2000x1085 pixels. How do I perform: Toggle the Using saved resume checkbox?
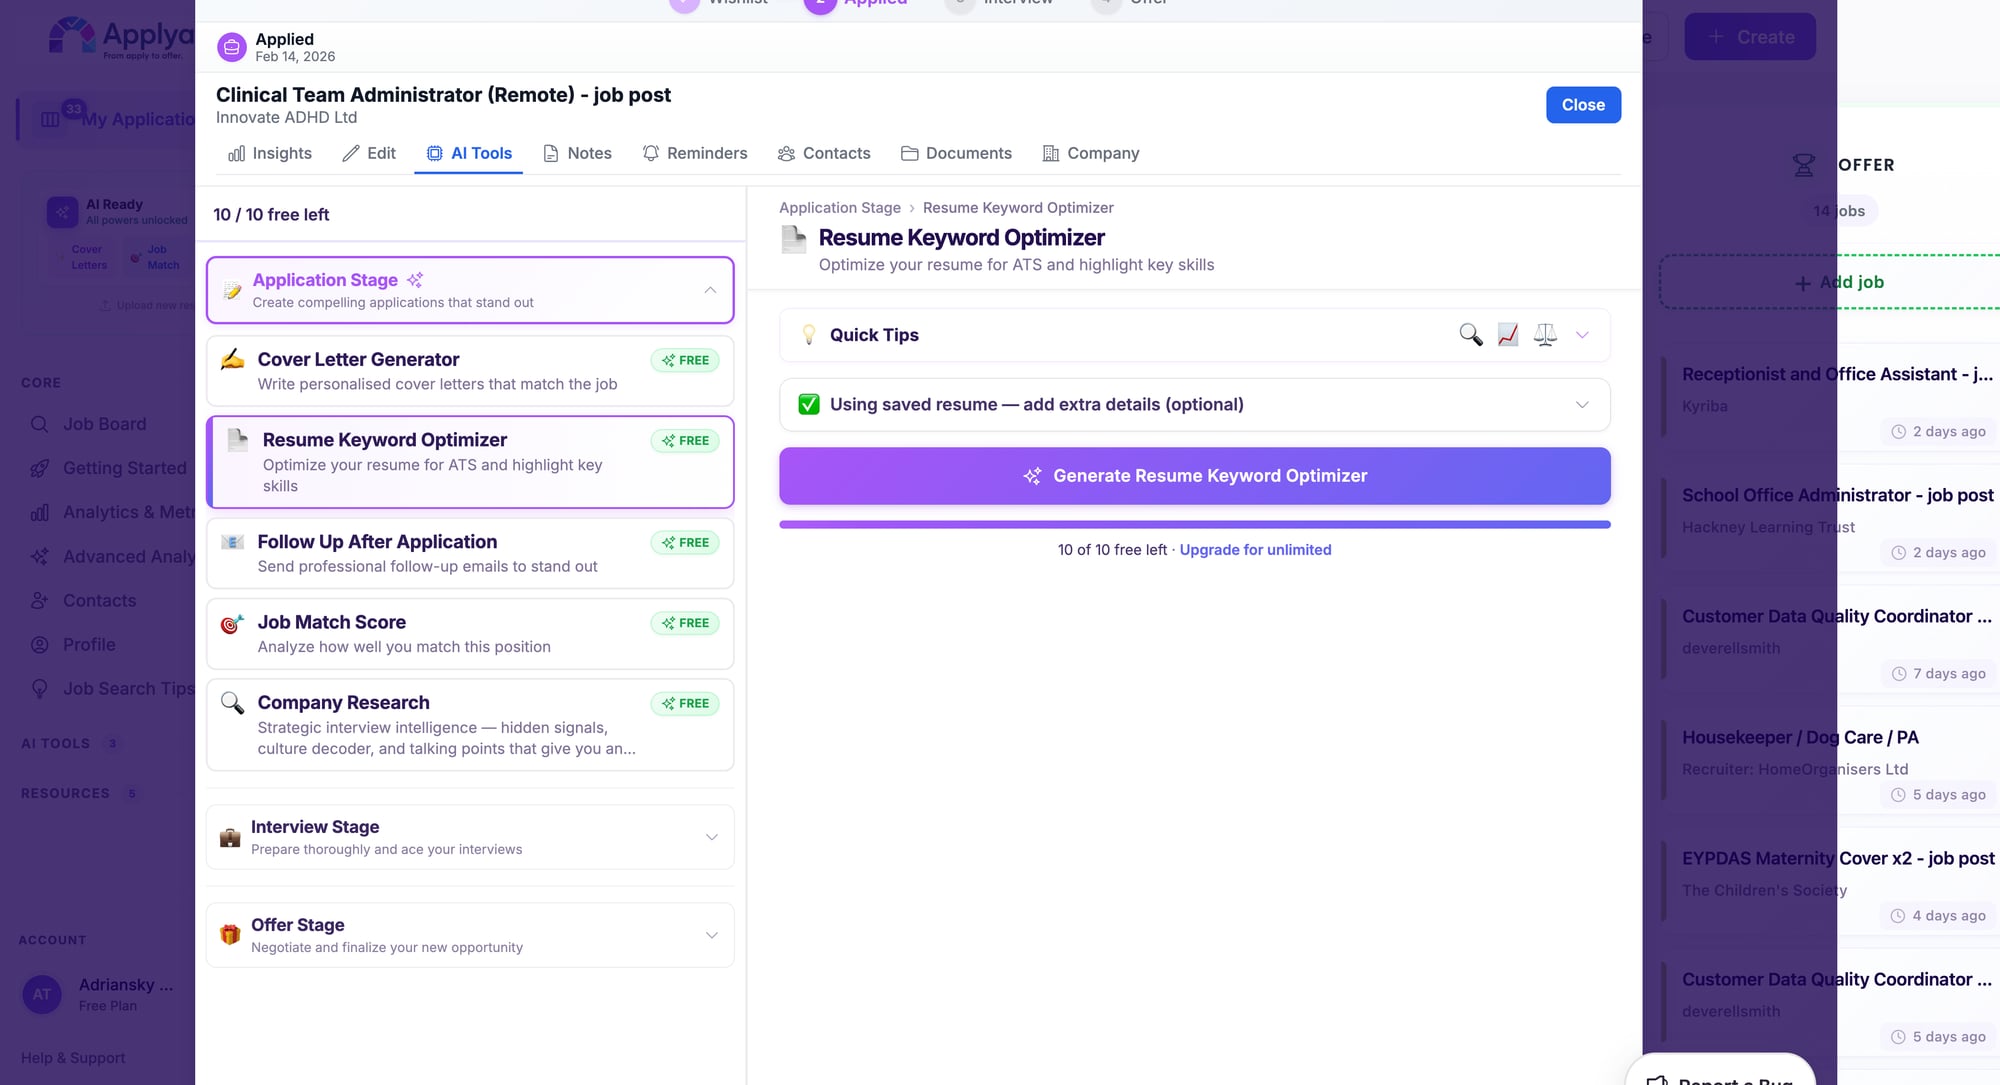click(x=807, y=404)
